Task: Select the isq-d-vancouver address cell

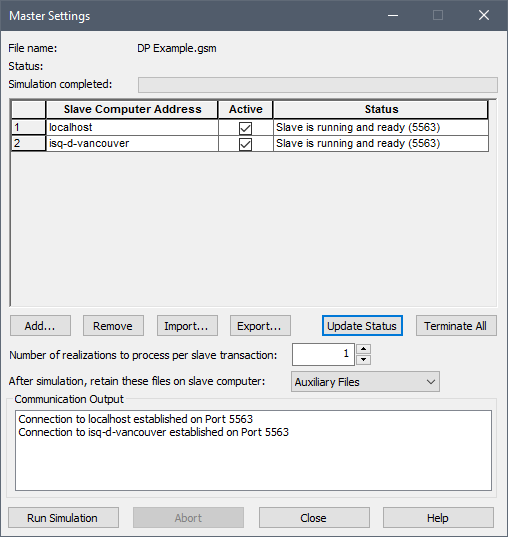Action: 132,143
